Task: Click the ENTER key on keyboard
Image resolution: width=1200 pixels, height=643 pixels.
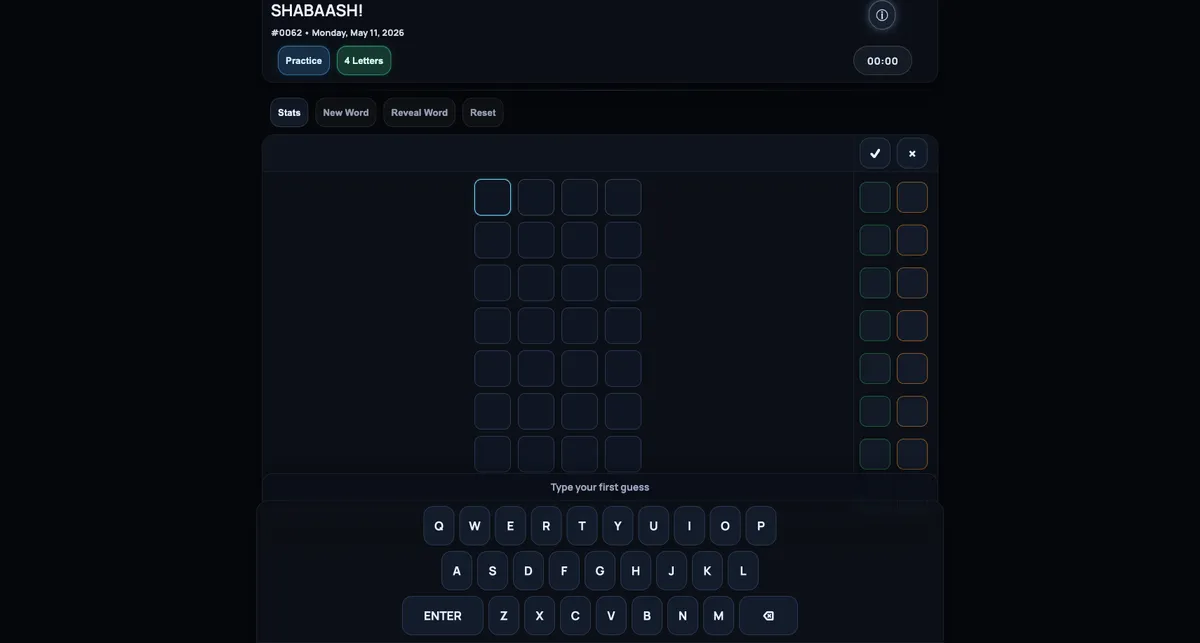Action: (443, 616)
